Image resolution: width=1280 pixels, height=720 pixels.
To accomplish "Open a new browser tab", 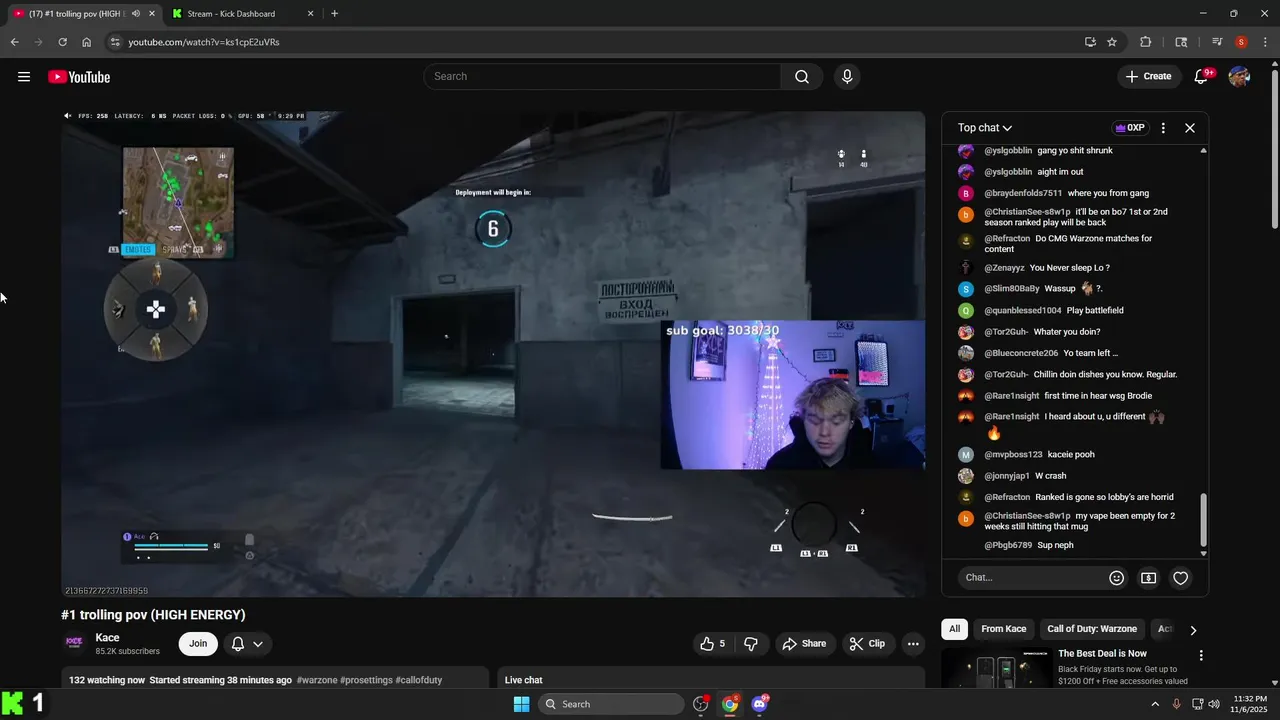I will pos(334,14).
